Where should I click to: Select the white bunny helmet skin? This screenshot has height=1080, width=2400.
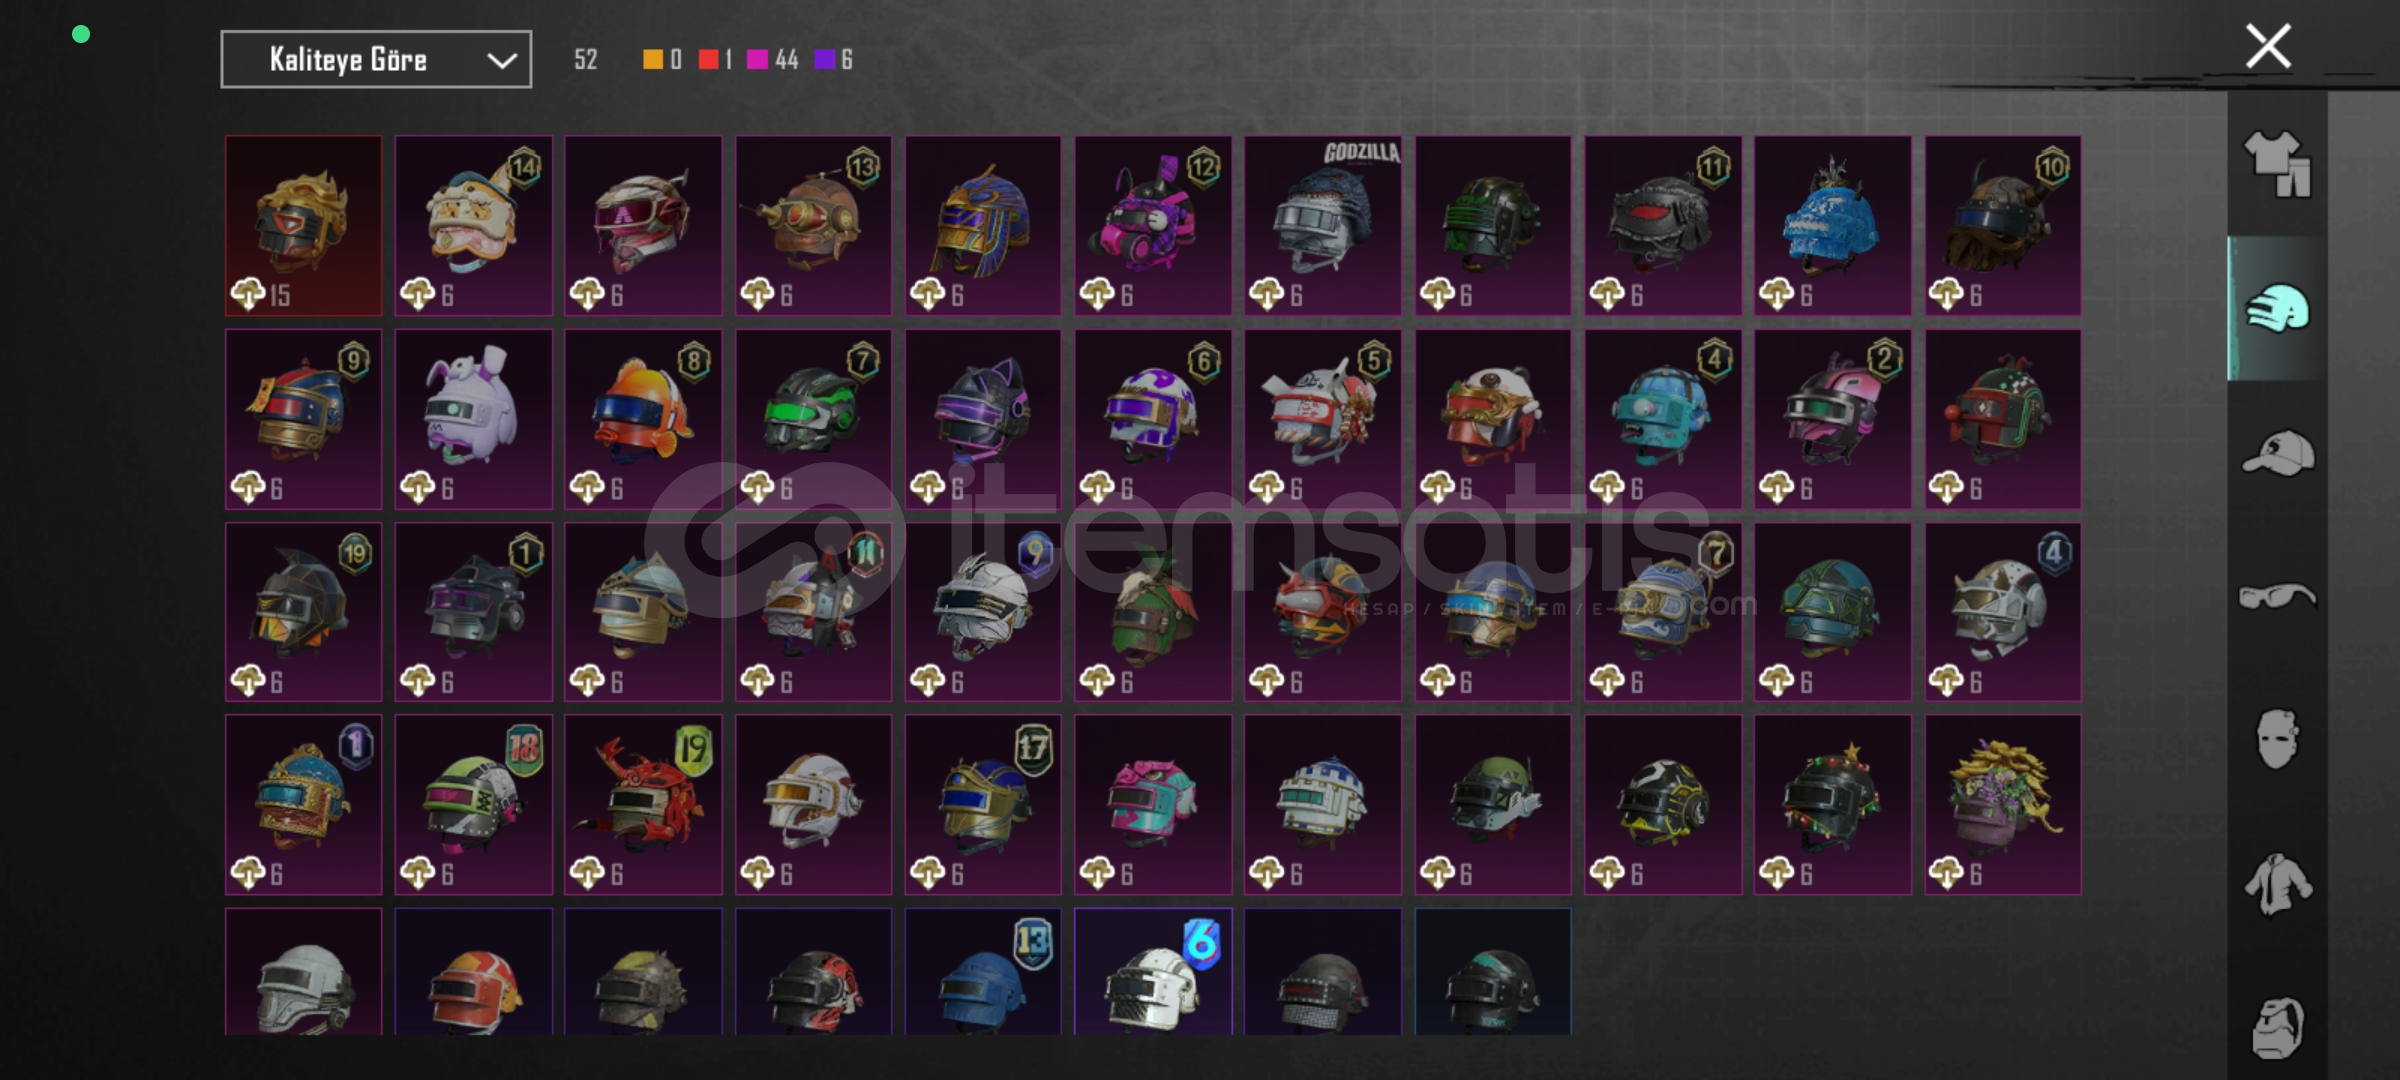(x=473, y=419)
